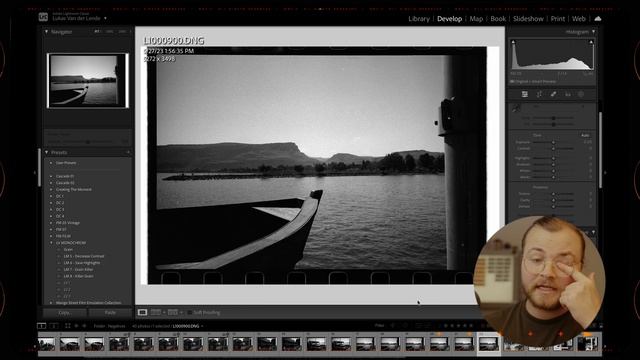The width and height of the screenshot is (640, 360).
Task: Toggle the Soft Proofing checkbox
Action: point(189,313)
